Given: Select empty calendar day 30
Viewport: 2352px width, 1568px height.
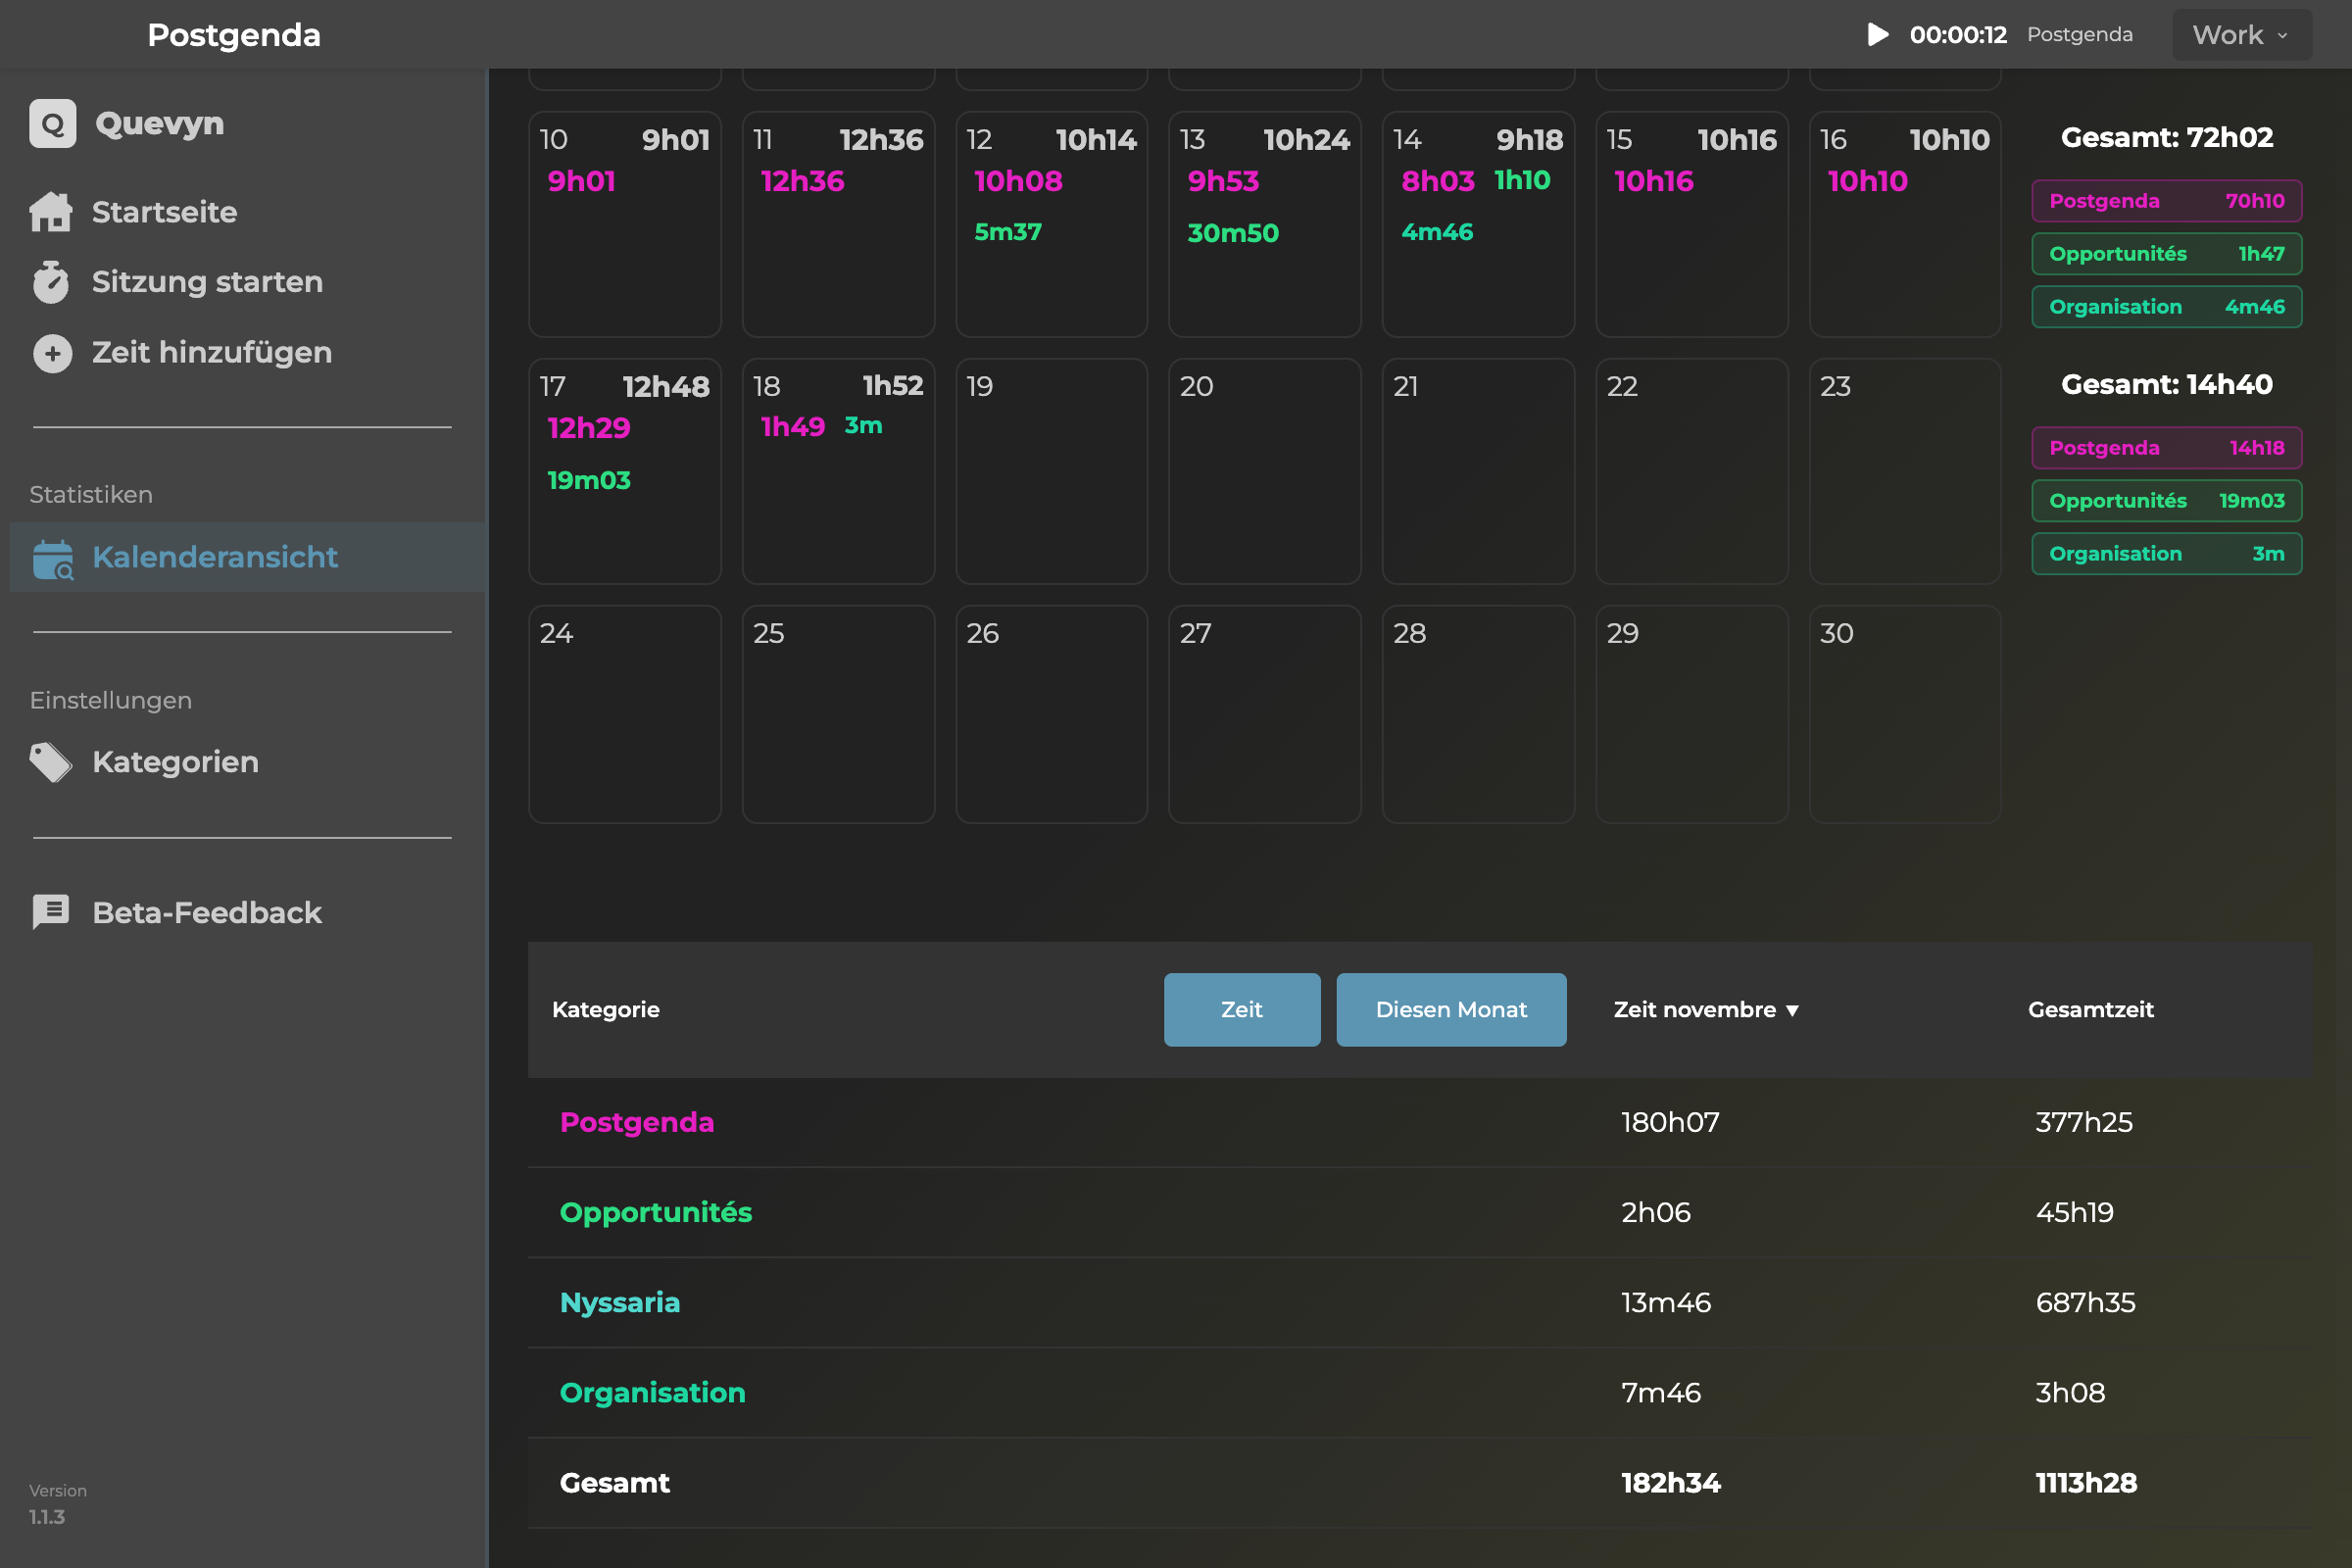Looking at the screenshot, I should (1905, 714).
